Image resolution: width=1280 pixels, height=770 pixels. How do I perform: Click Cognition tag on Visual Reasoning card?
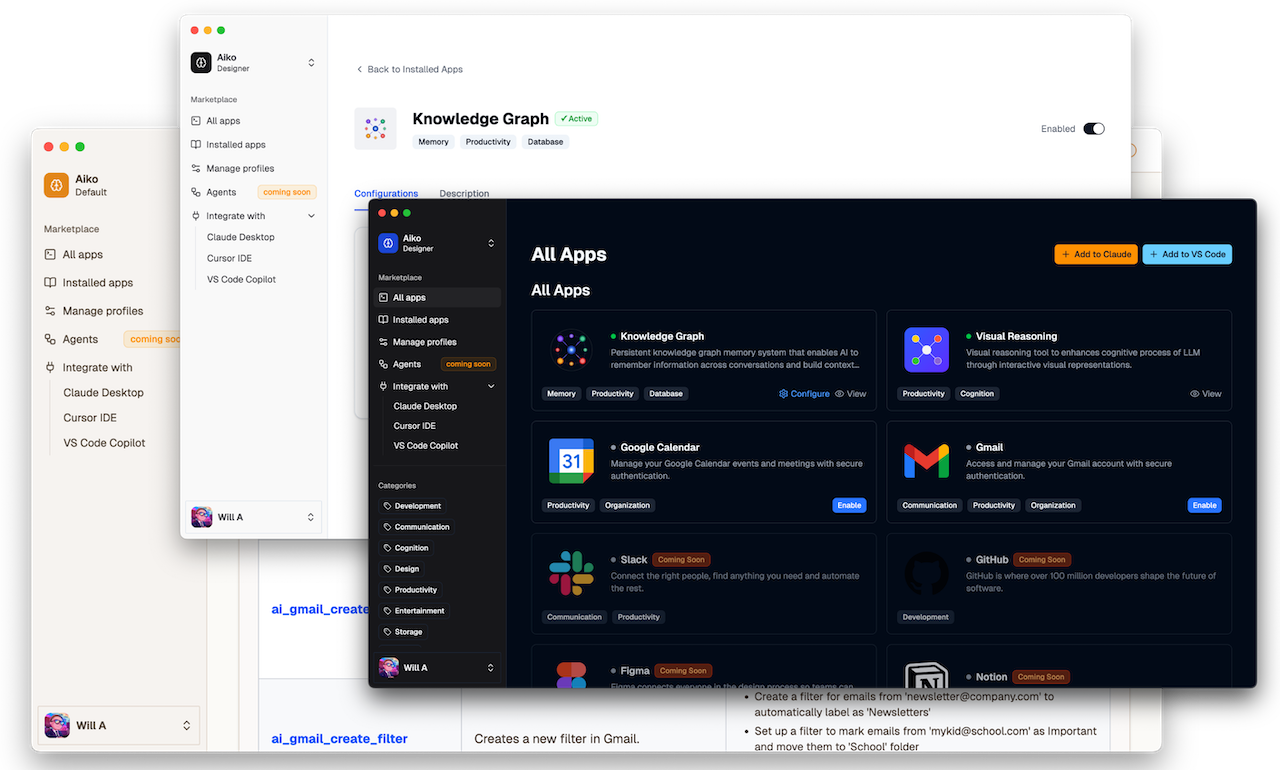point(977,394)
